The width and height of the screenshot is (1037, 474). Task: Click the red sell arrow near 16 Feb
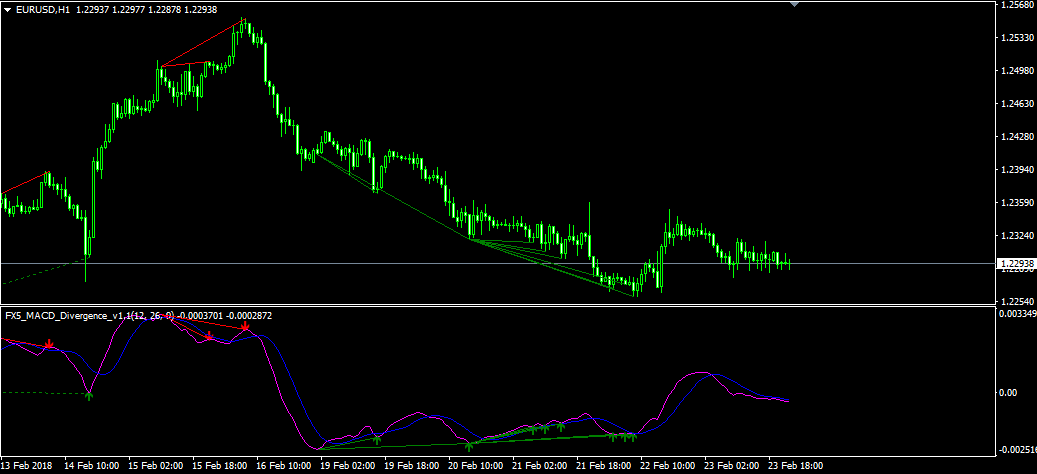(244, 327)
